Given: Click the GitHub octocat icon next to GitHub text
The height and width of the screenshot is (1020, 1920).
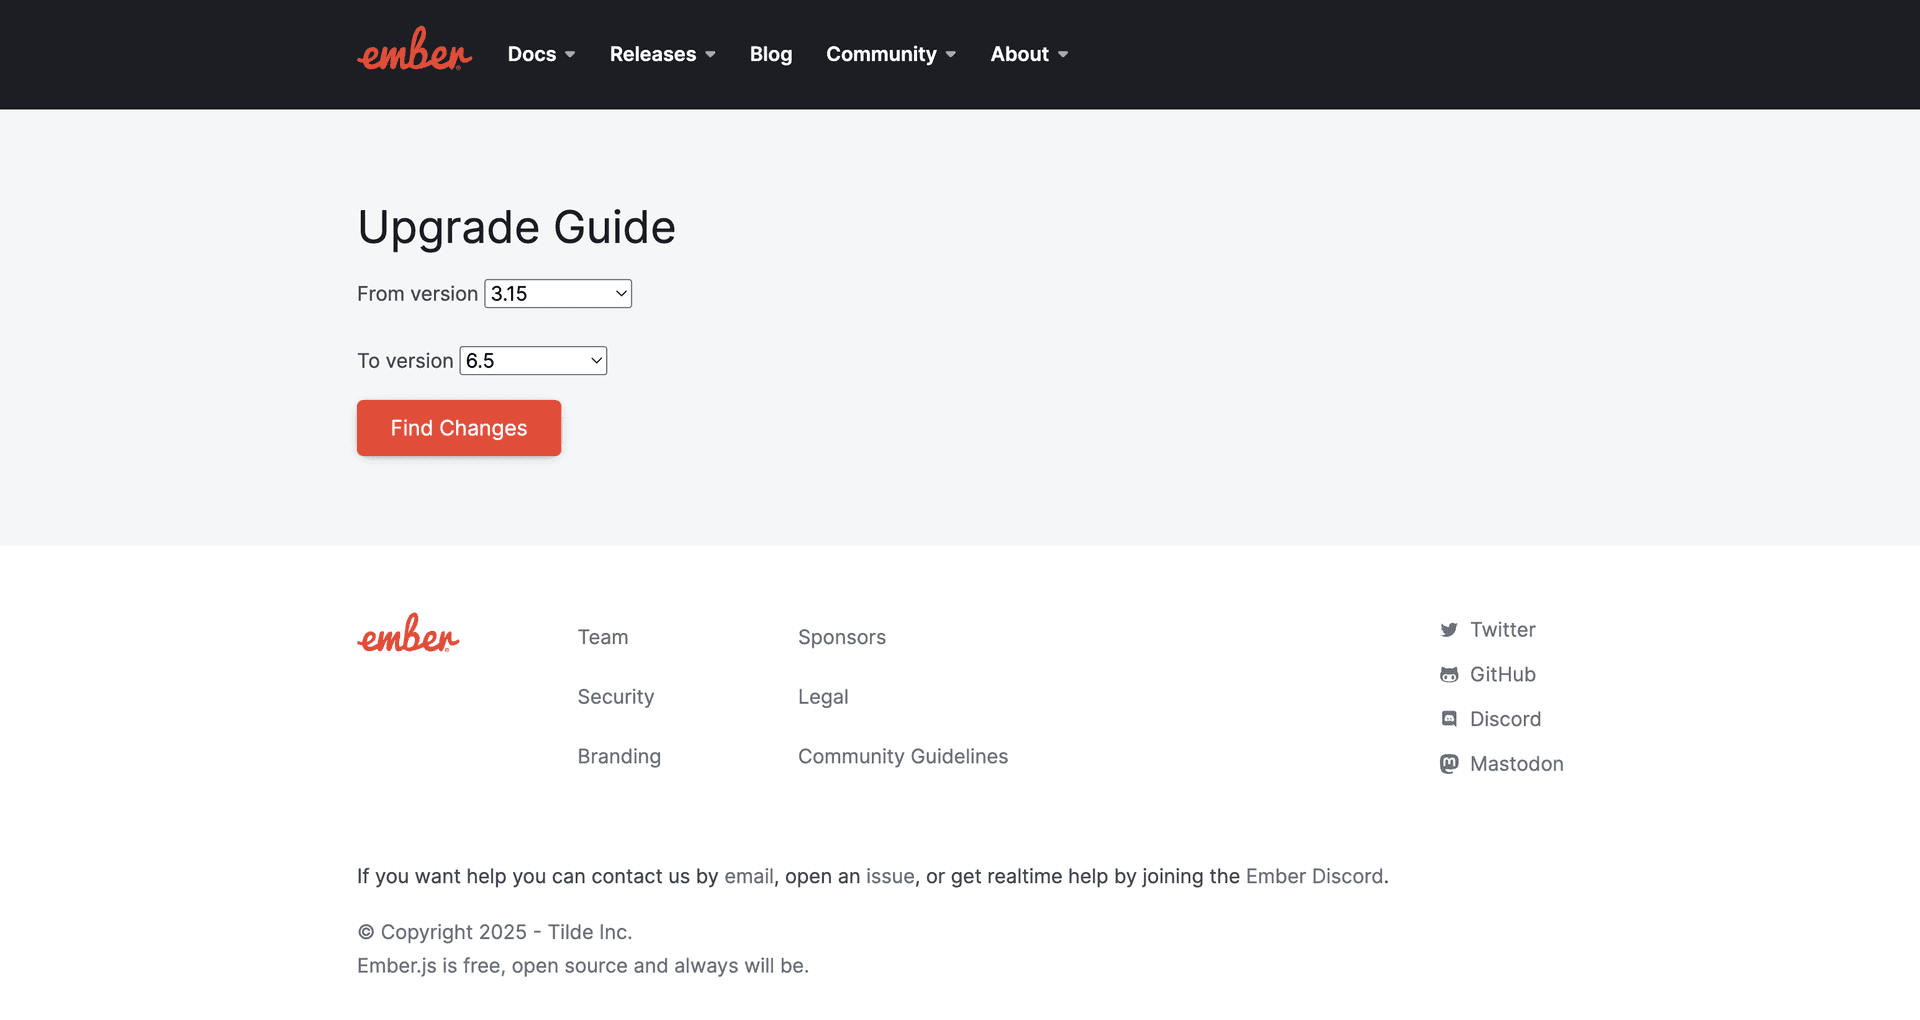Looking at the screenshot, I should pos(1449,674).
